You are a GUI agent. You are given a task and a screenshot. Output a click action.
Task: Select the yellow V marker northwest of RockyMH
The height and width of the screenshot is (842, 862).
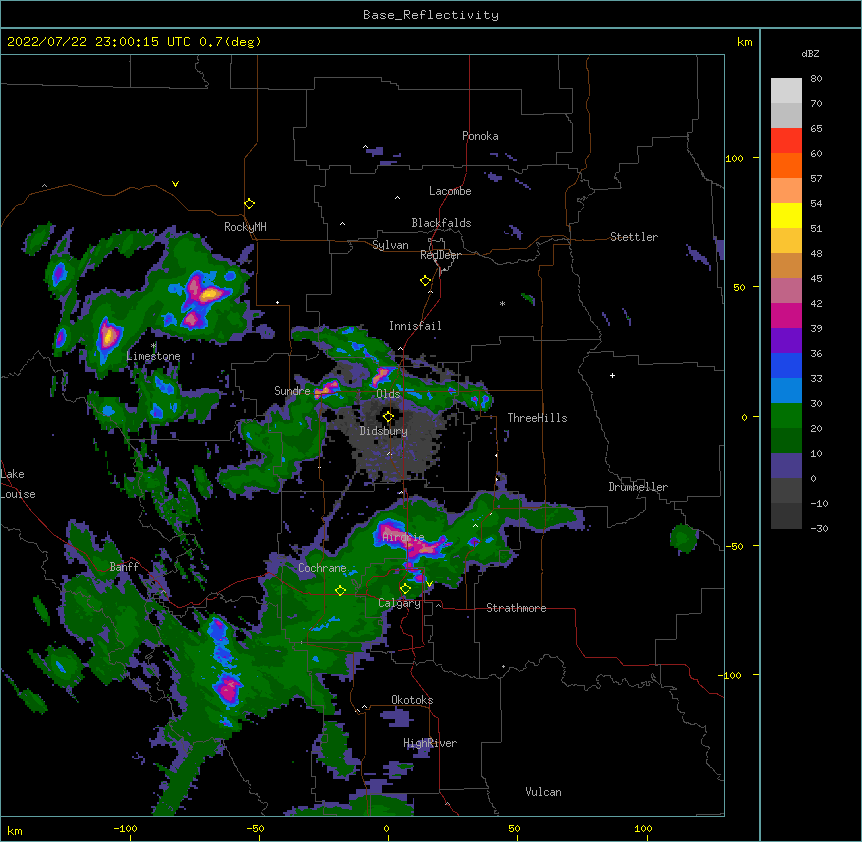[175, 184]
